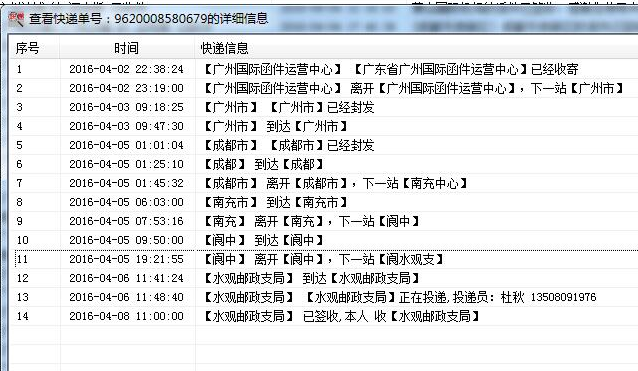The image size is (638, 371).
Task: Select the timestamp 2016-04-06 11:48:40
Action: [126, 297]
